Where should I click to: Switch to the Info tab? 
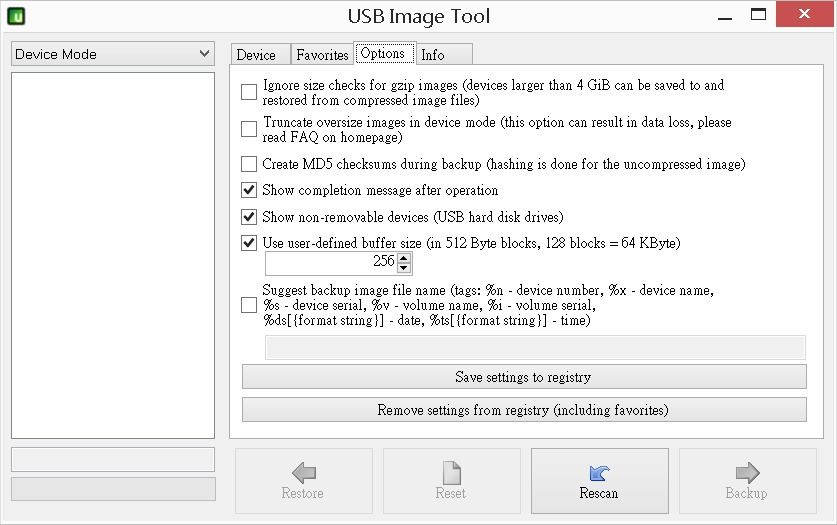[433, 55]
